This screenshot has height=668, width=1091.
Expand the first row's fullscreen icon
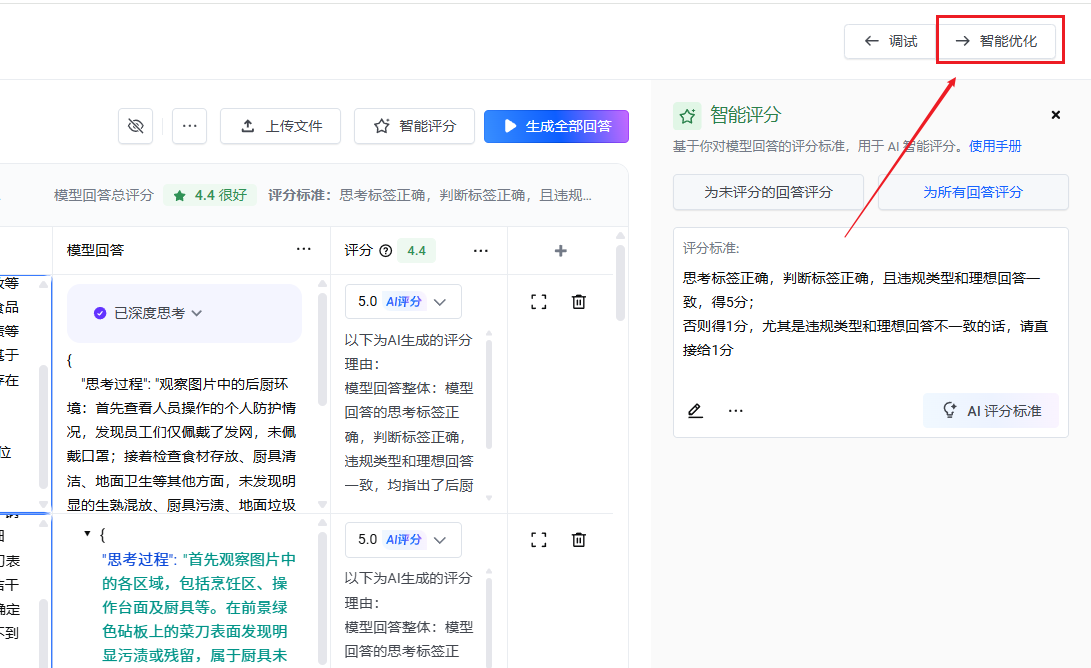point(539,301)
